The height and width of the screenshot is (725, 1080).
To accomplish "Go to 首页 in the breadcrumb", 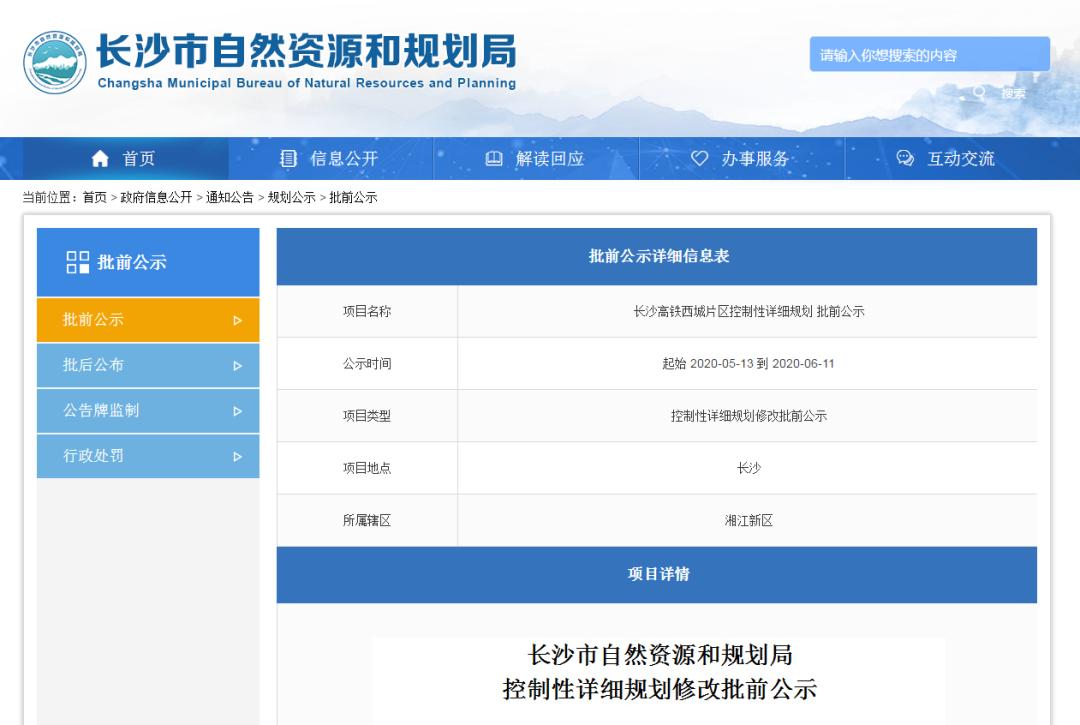I will coord(94,198).
